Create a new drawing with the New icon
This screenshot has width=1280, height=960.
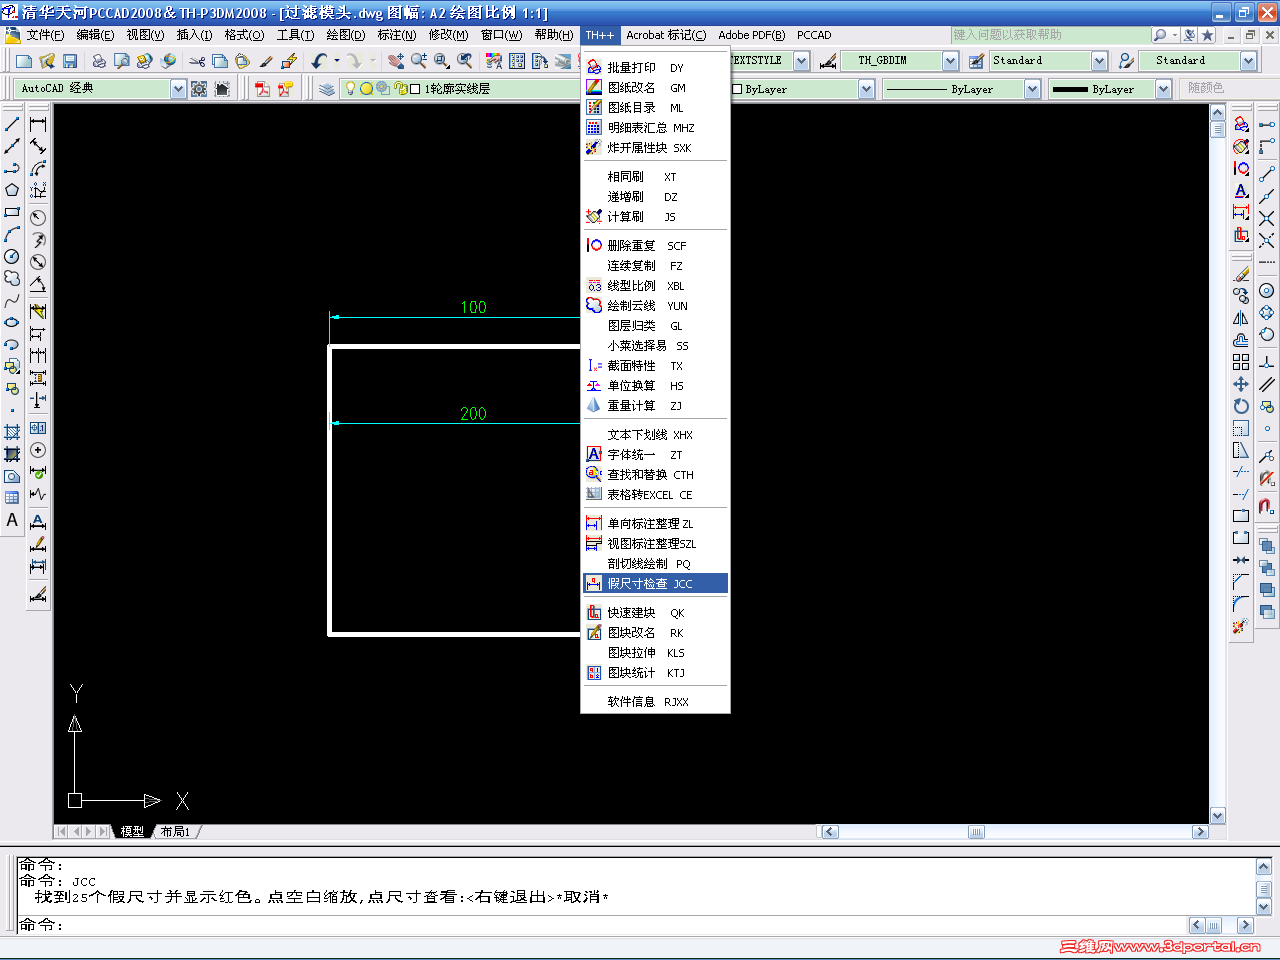tap(23, 61)
